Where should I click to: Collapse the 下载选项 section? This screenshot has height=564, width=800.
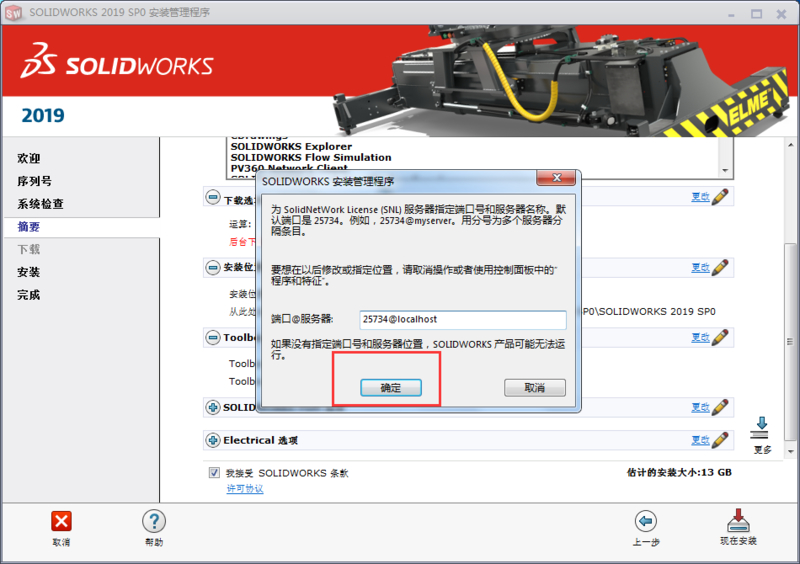coord(213,197)
